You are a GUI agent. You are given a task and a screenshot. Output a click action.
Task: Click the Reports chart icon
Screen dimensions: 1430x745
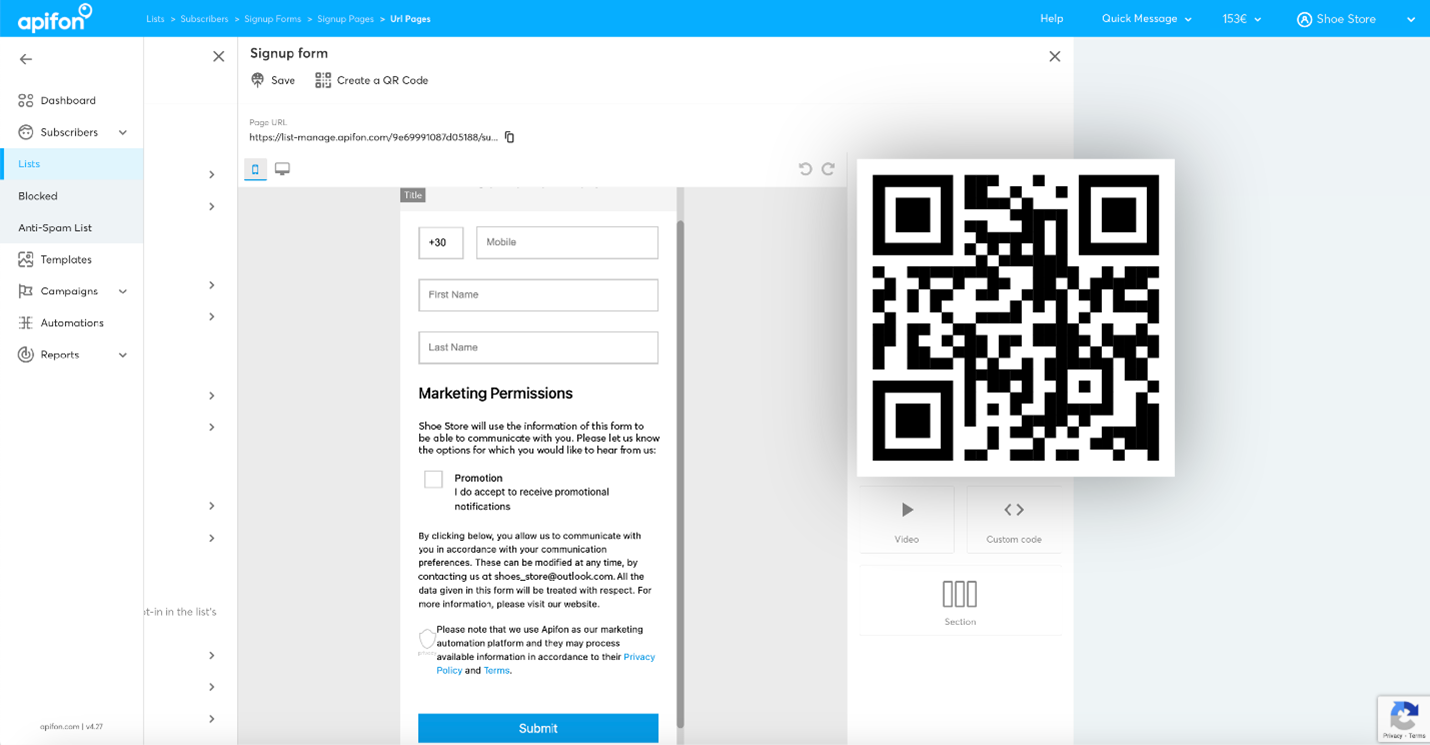(x=26, y=355)
